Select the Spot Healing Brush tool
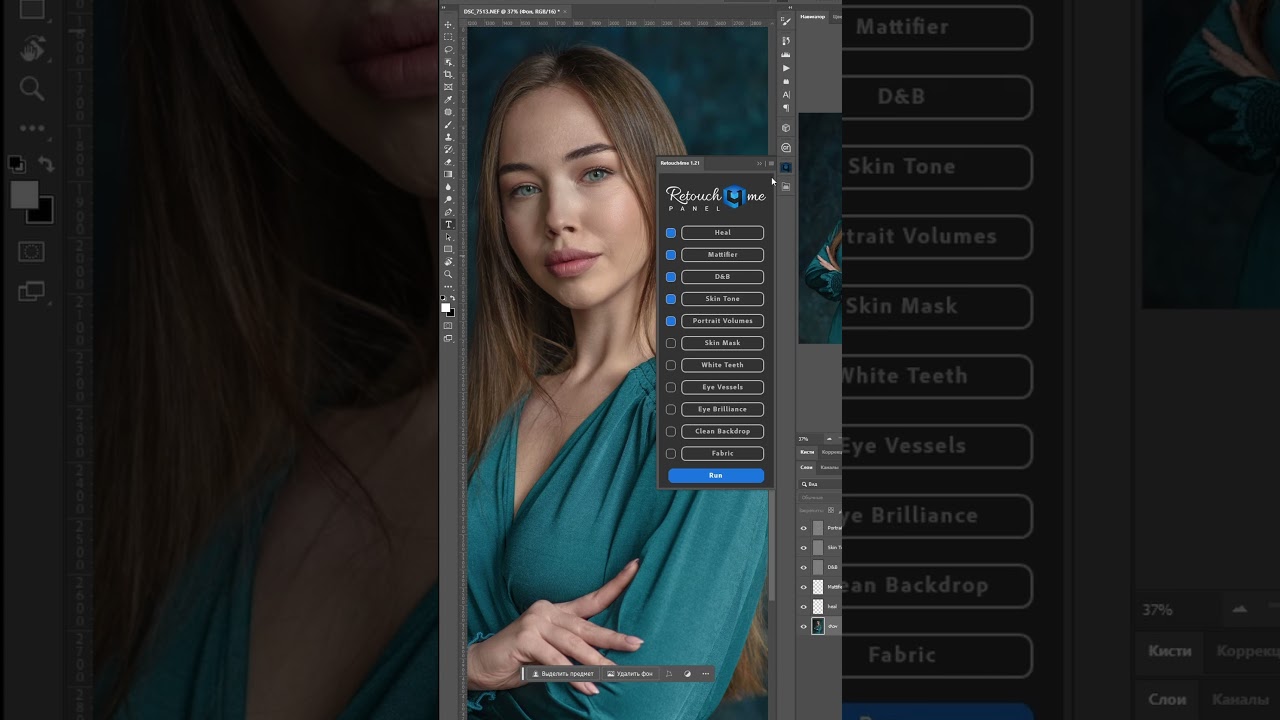This screenshot has height=720, width=1280. coord(448,111)
